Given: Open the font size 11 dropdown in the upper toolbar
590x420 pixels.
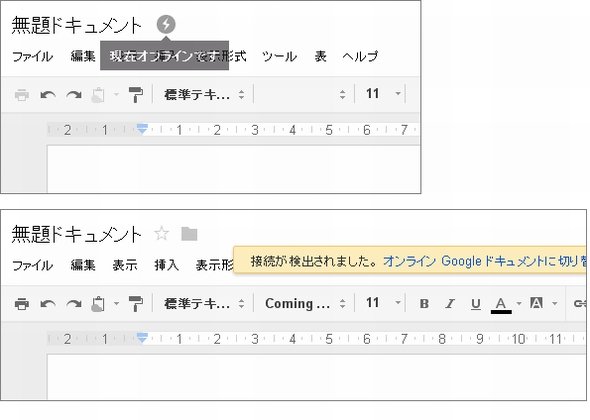Looking at the screenshot, I should coord(383,93).
